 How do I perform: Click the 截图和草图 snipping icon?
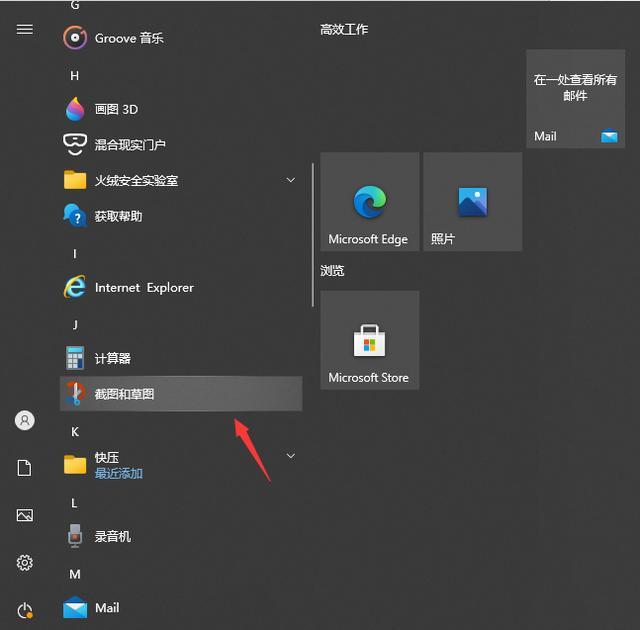(75, 393)
